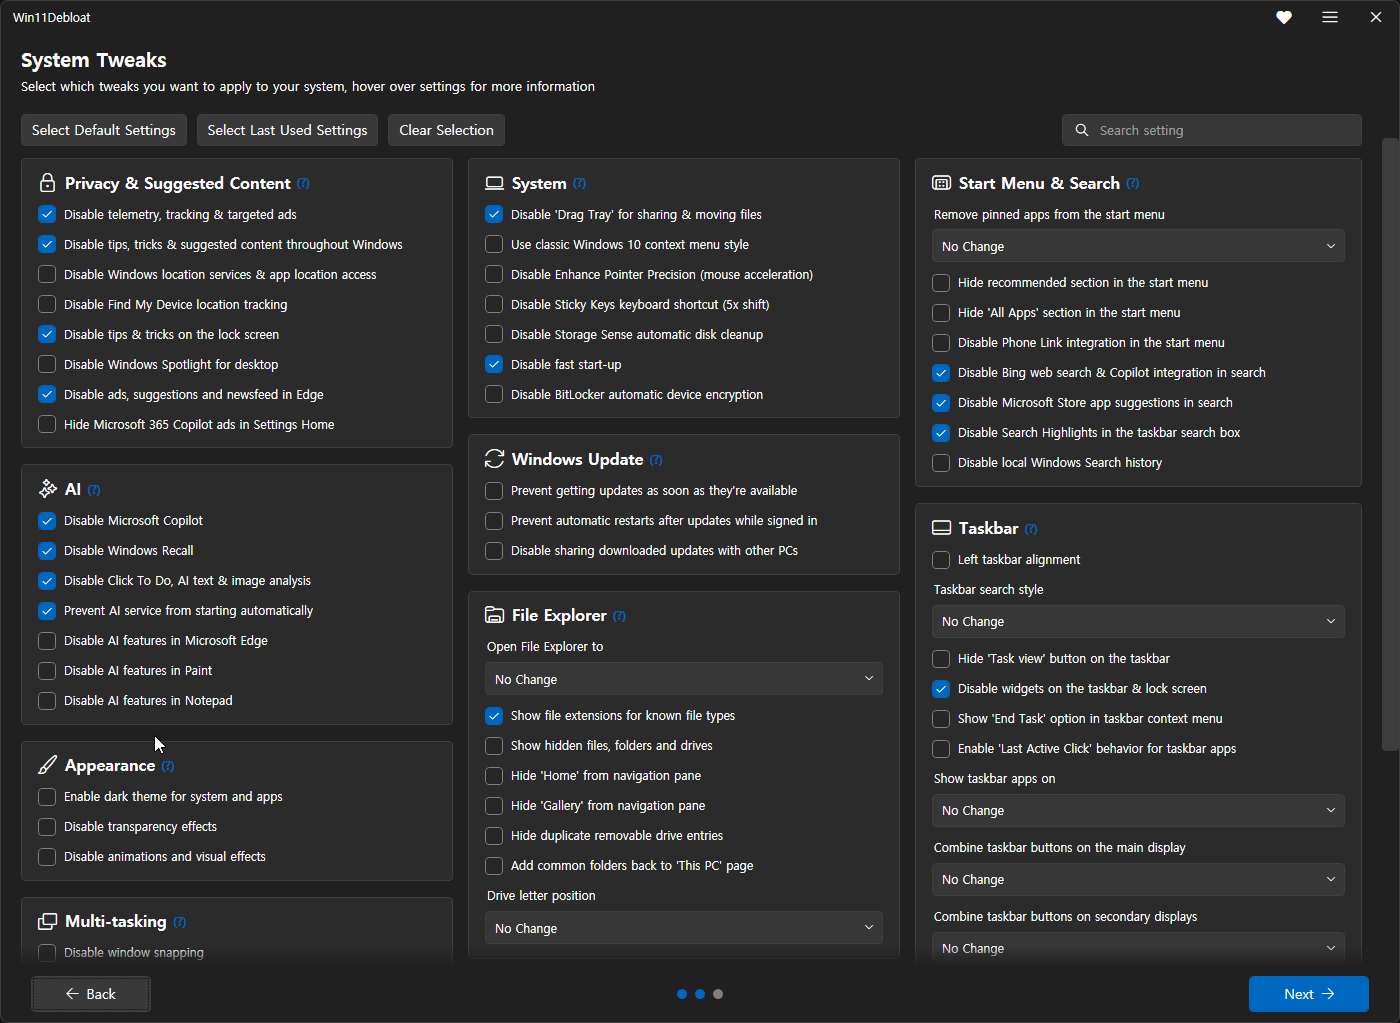Open the Remove pinned apps dropdown
This screenshot has height=1023, width=1400.
(x=1138, y=246)
